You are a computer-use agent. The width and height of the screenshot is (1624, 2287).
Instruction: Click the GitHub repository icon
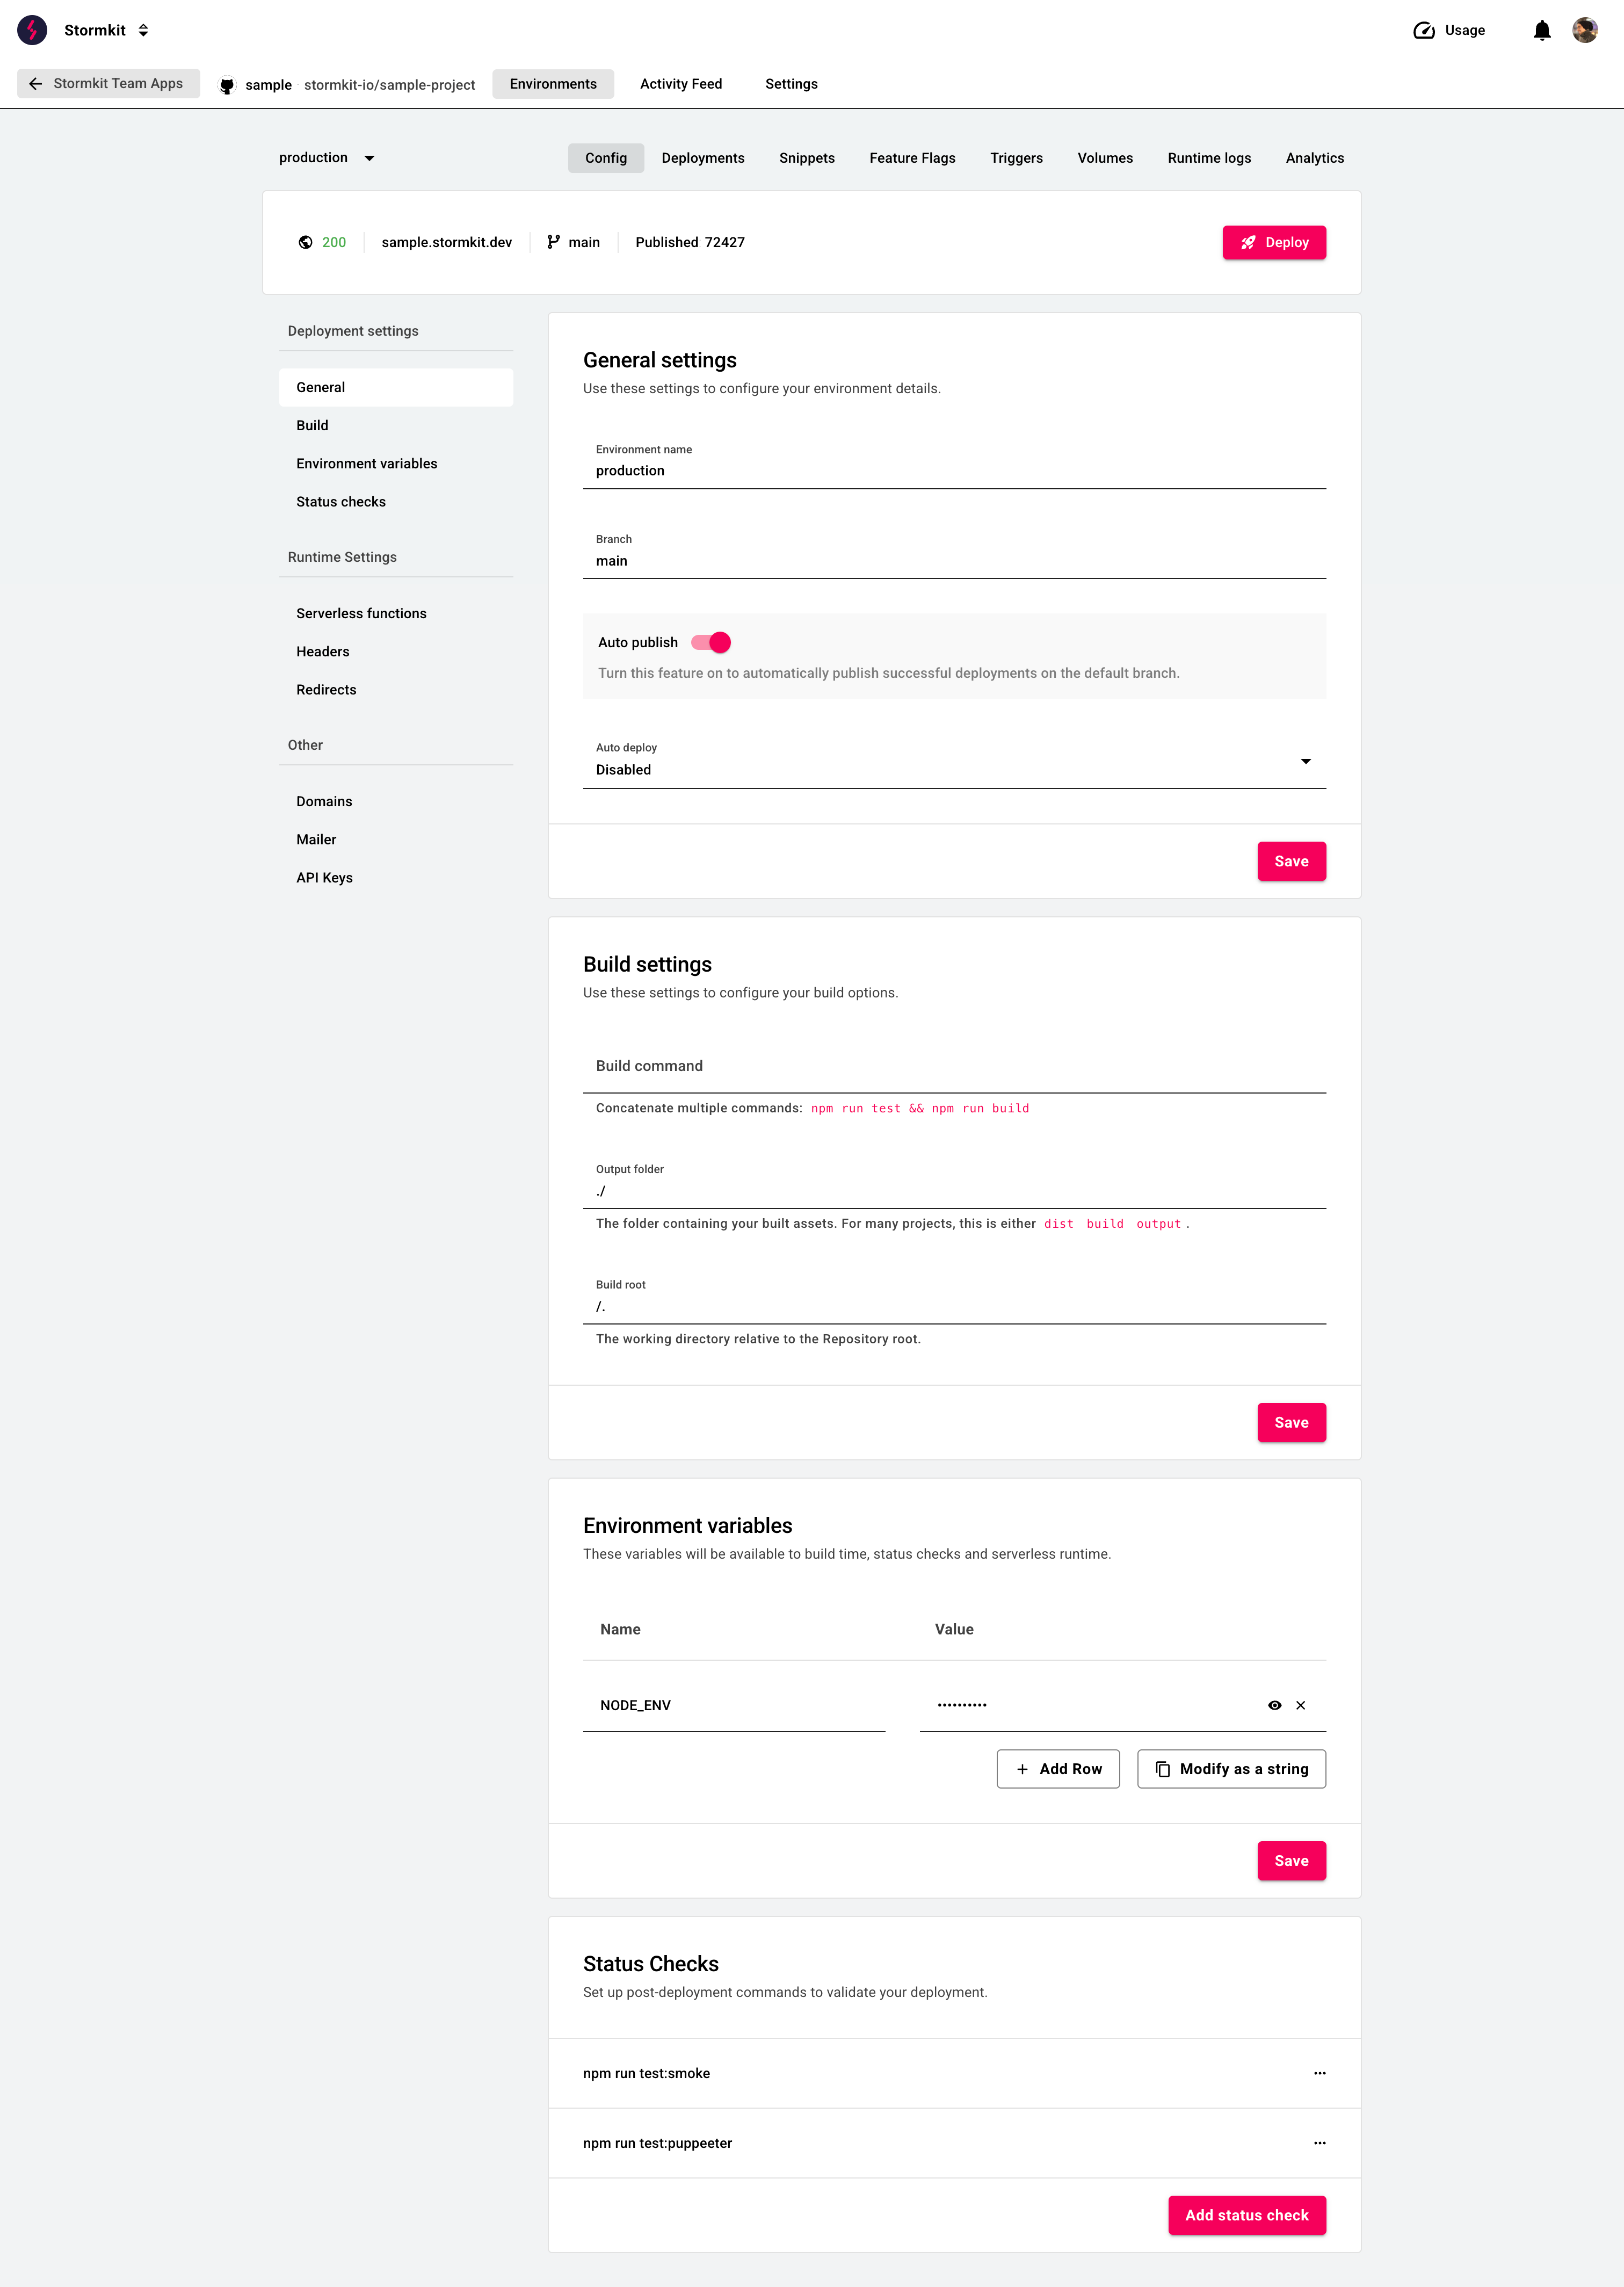227,85
